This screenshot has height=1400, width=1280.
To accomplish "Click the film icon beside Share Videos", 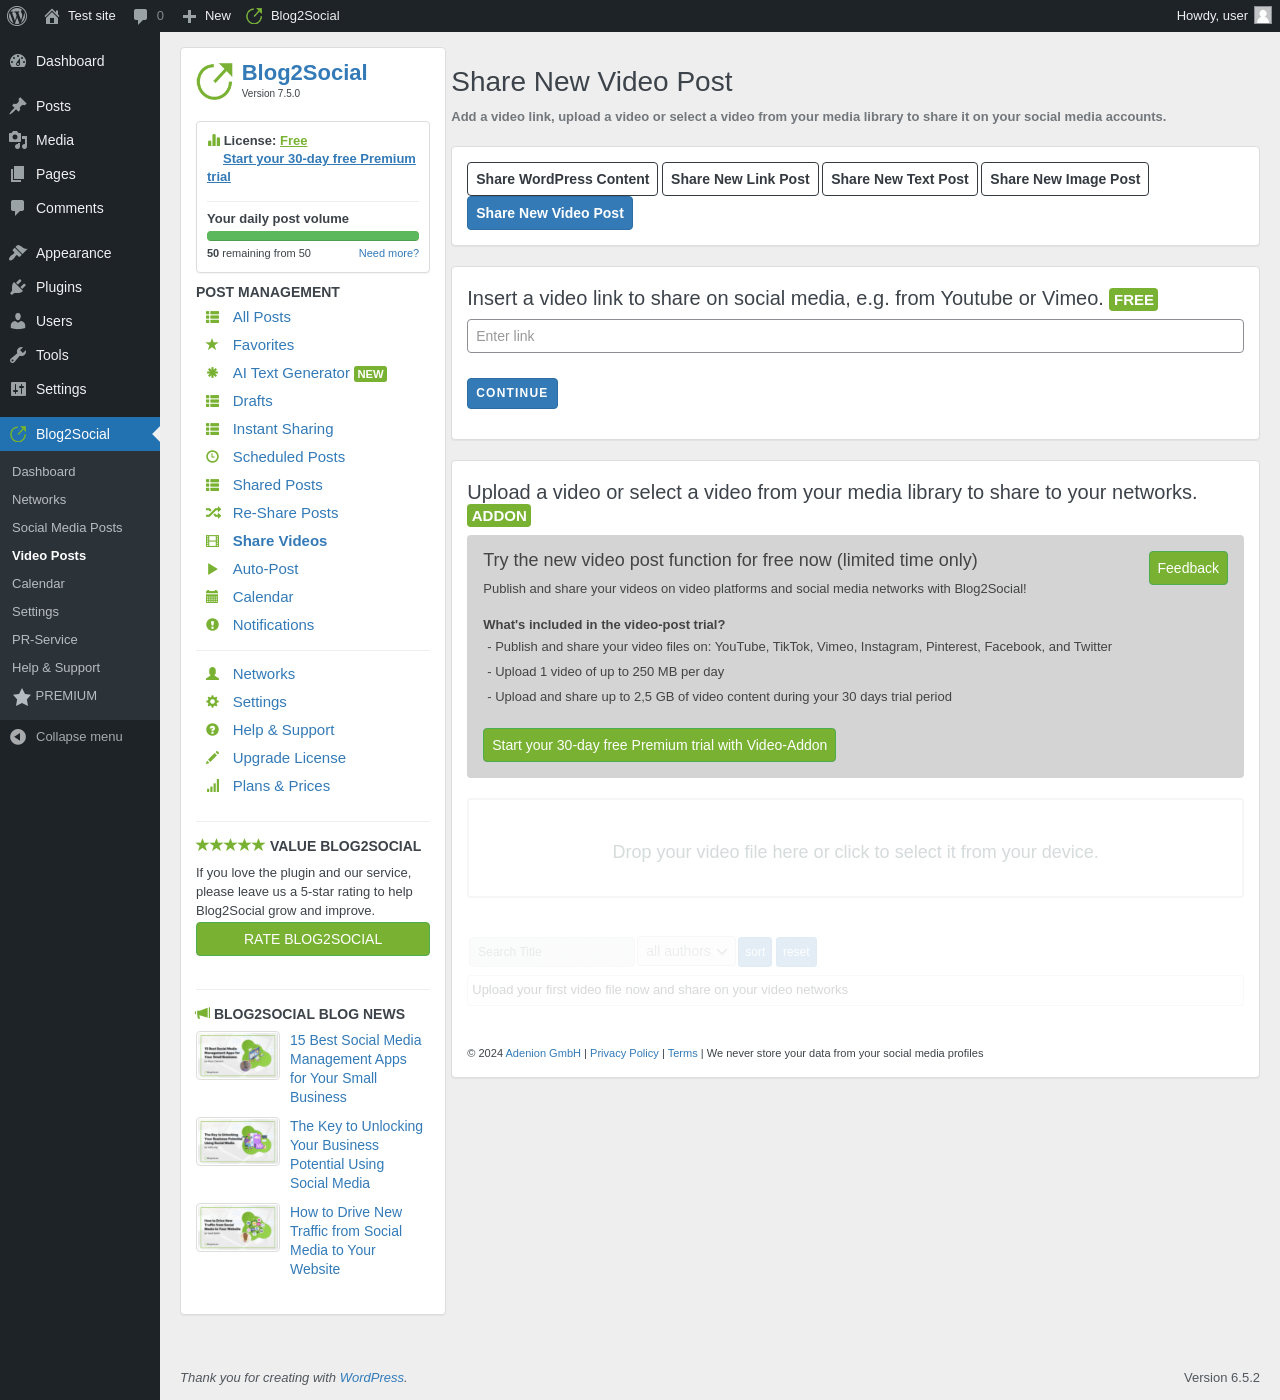I will point(212,541).
